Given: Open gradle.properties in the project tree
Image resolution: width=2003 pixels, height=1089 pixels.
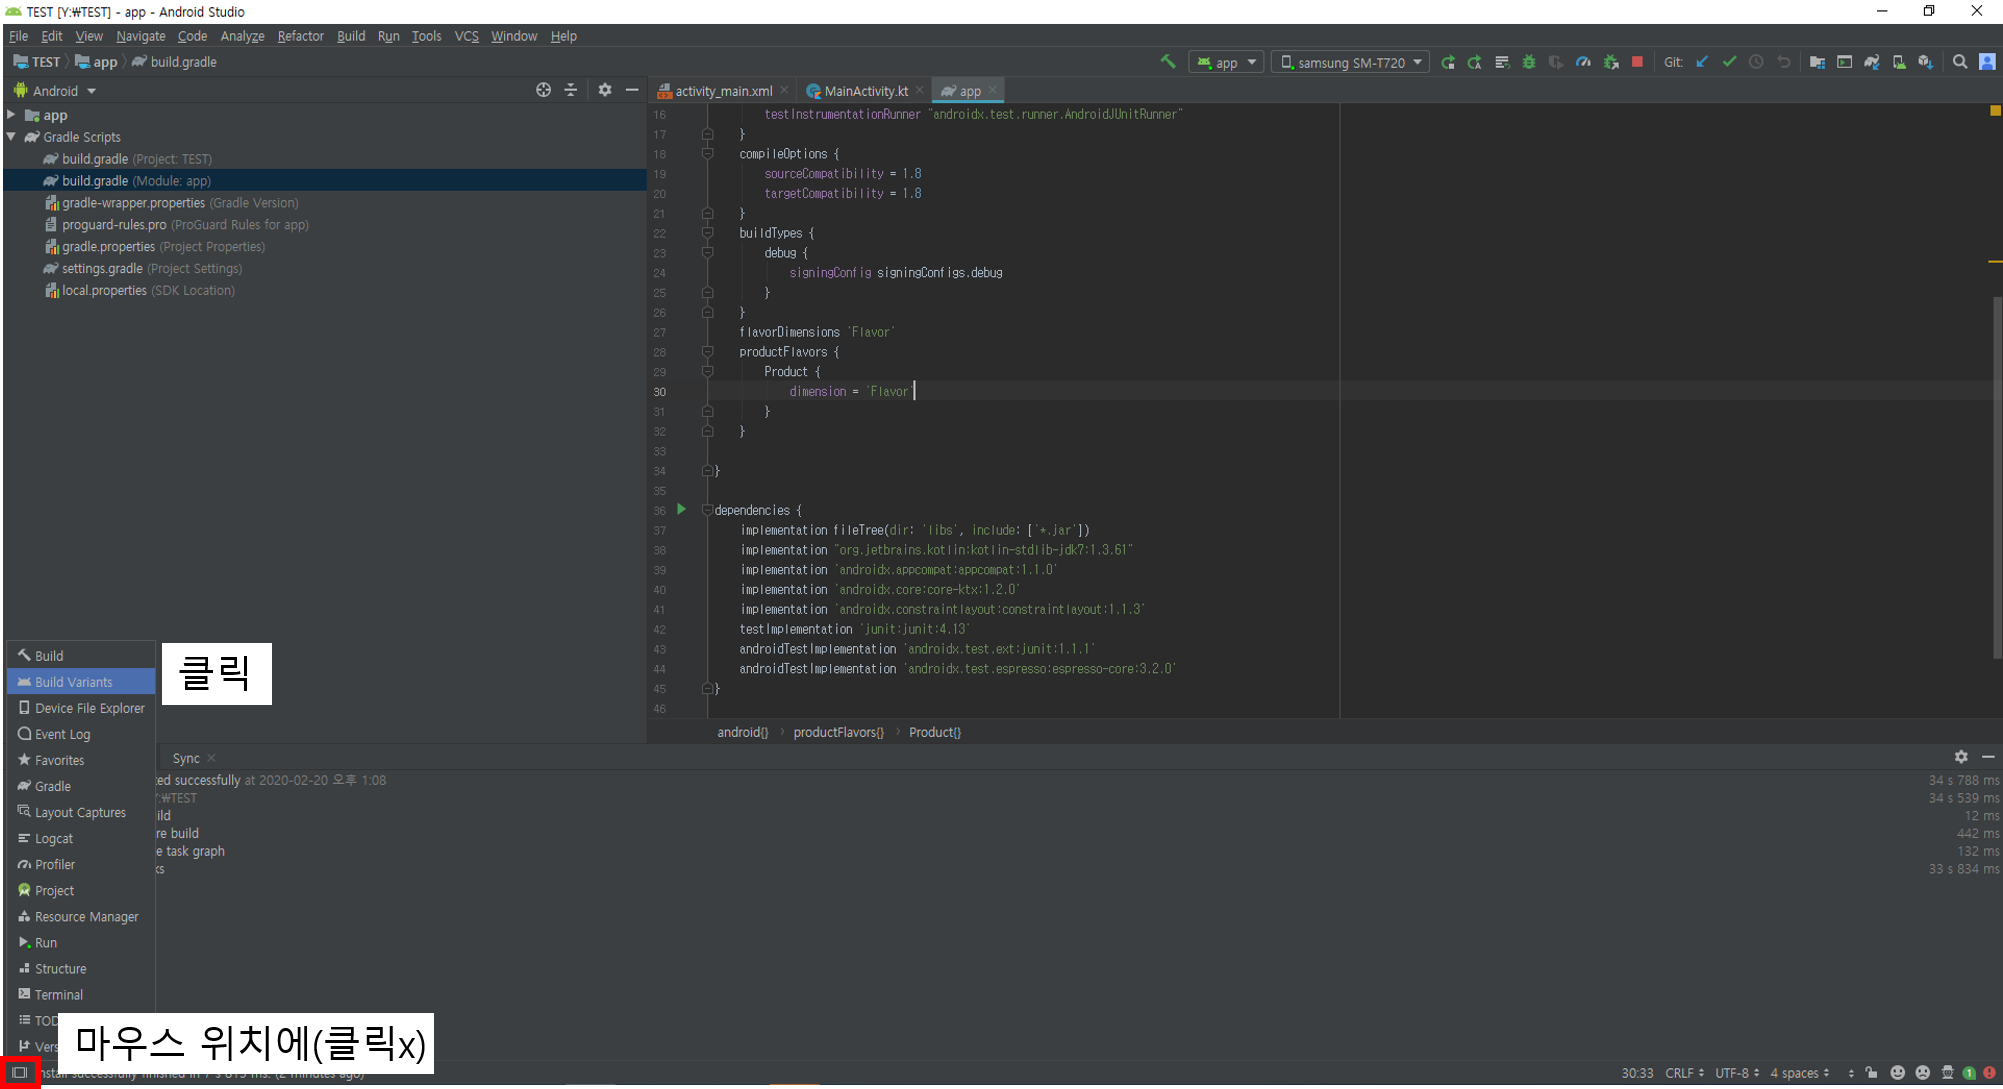Looking at the screenshot, I should [108, 247].
